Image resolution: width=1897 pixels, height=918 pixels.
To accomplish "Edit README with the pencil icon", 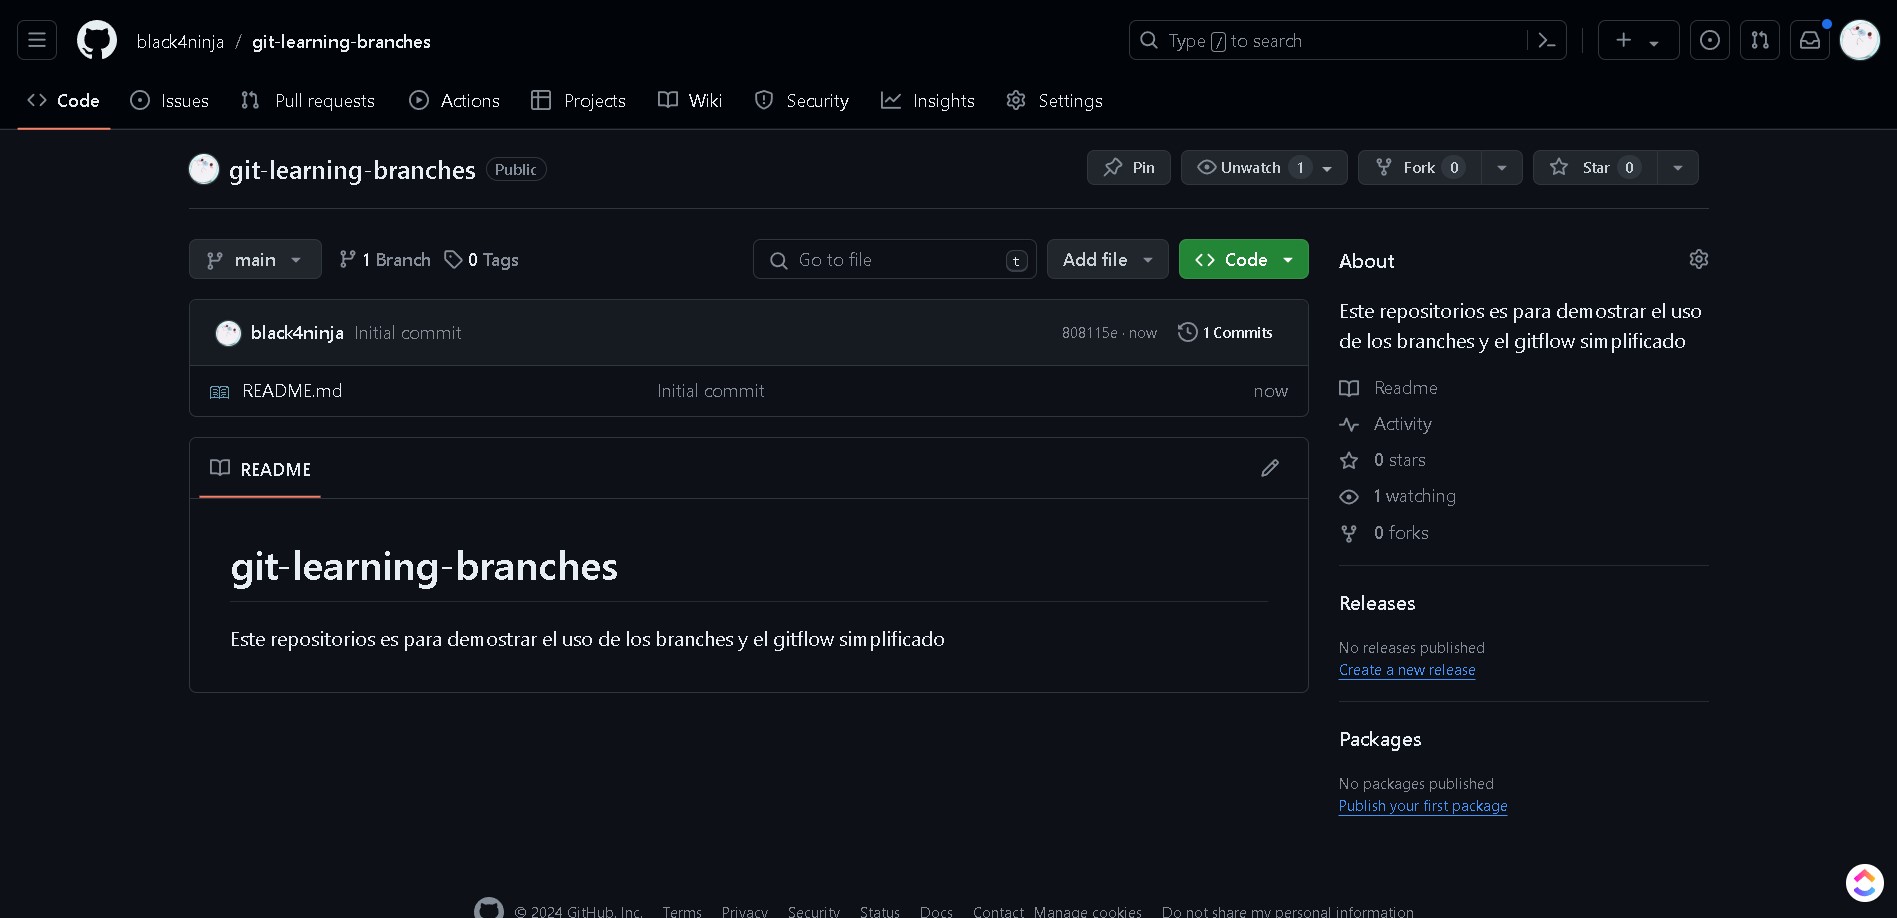I will coord(1269,468).
